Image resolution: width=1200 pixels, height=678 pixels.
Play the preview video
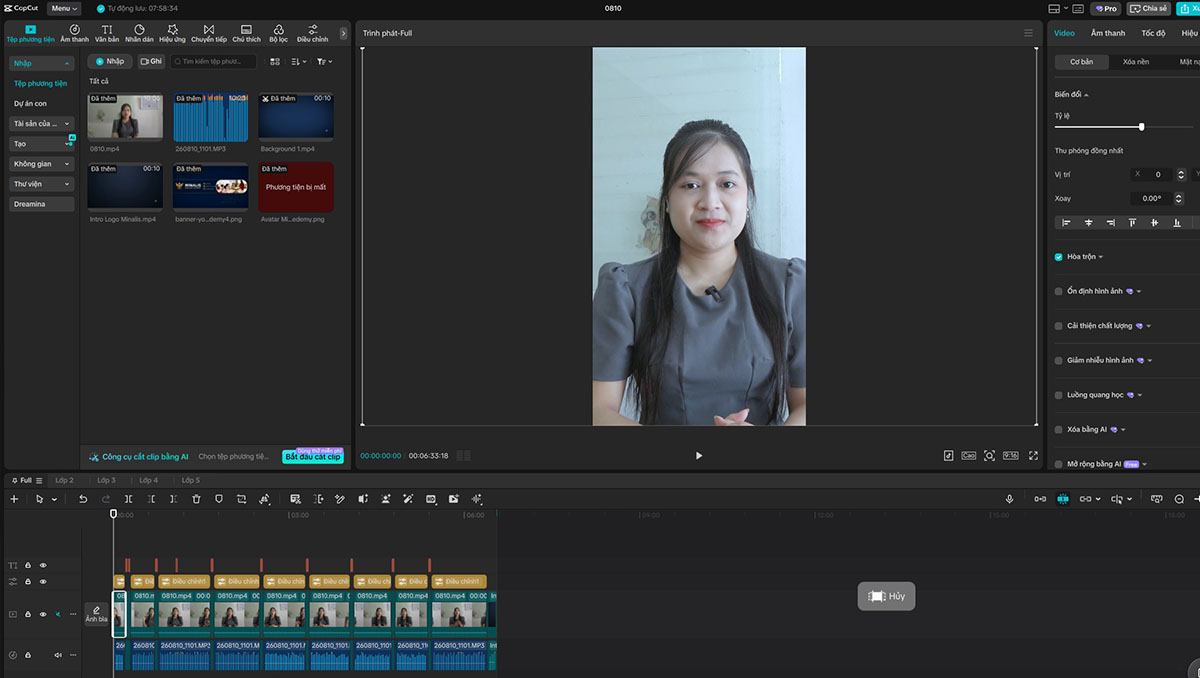point(699,455)
